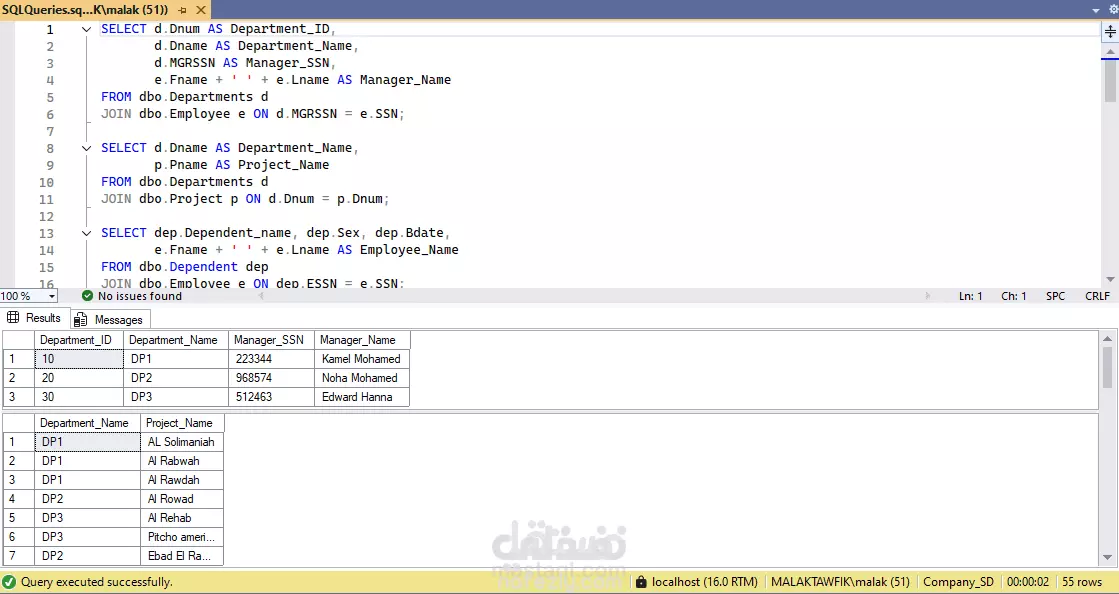Select the Al Rabwah project cell
The width and height of the screenshot is (1119, 594).
[x=182, y=461]
